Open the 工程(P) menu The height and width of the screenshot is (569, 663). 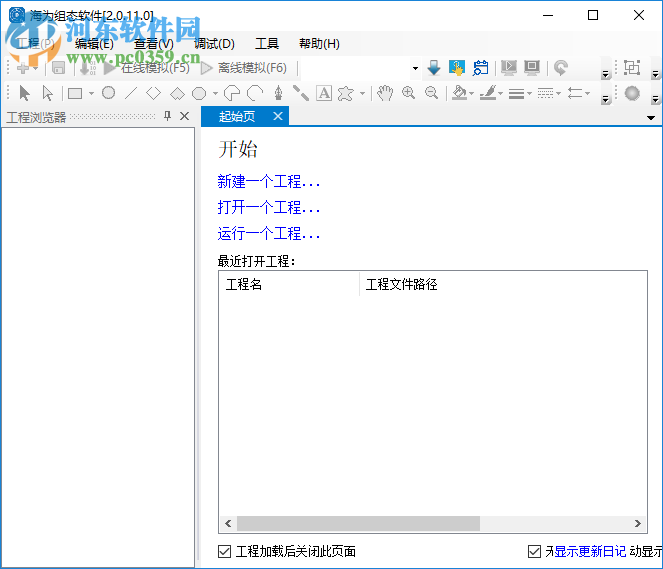(x=36, y=44)
